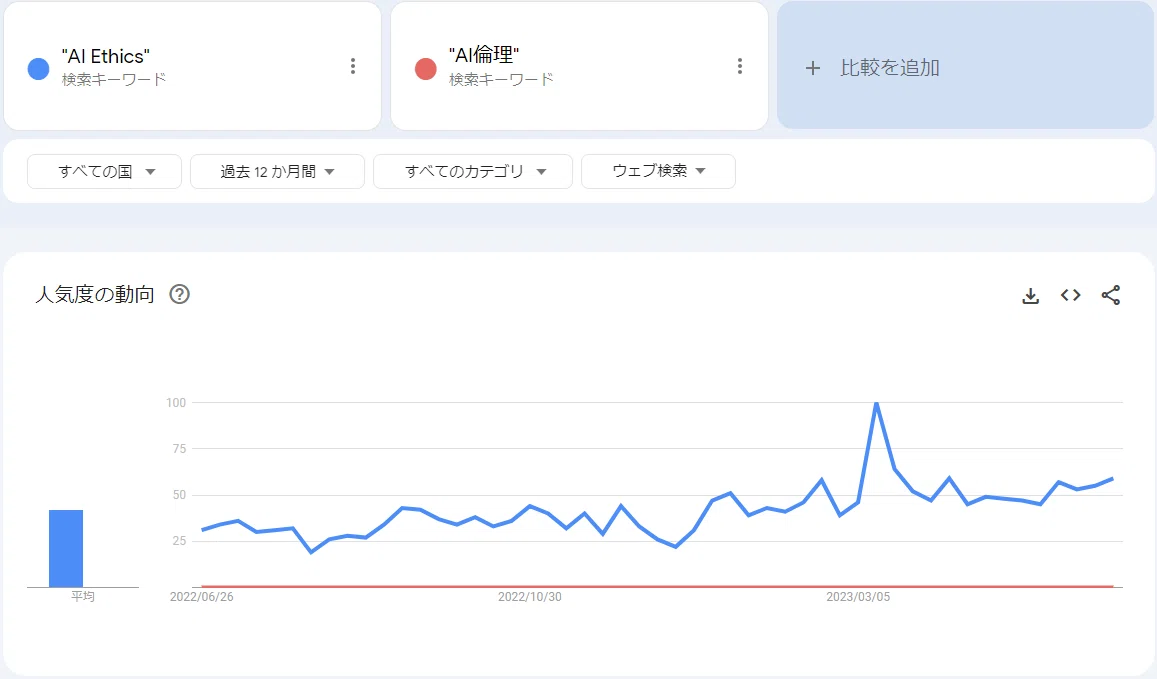Download the interest over time CSV
The width and height of the screenshot is (1157, 679).
1030,296
